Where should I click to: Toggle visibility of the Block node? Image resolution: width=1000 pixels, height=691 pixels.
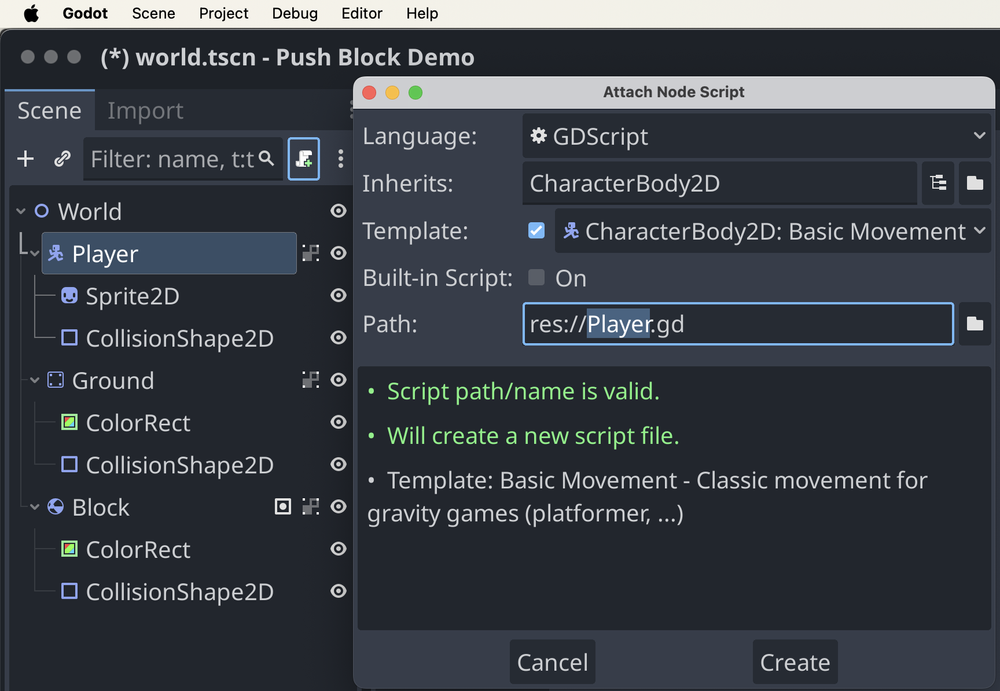tap(339, 507)
